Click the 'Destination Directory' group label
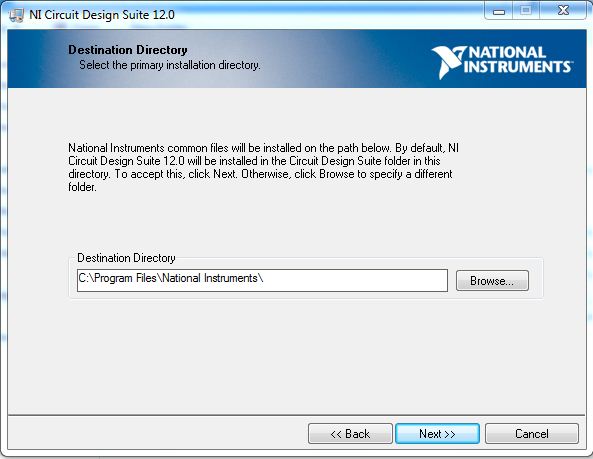 (x=126, y=258)
